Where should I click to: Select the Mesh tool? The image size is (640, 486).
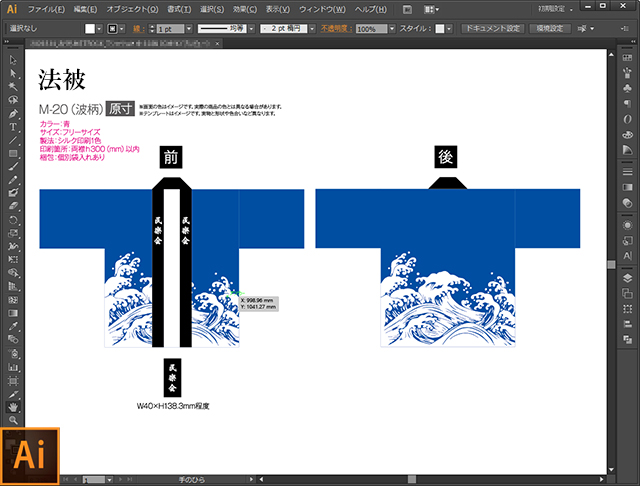(x=13, y=300)
